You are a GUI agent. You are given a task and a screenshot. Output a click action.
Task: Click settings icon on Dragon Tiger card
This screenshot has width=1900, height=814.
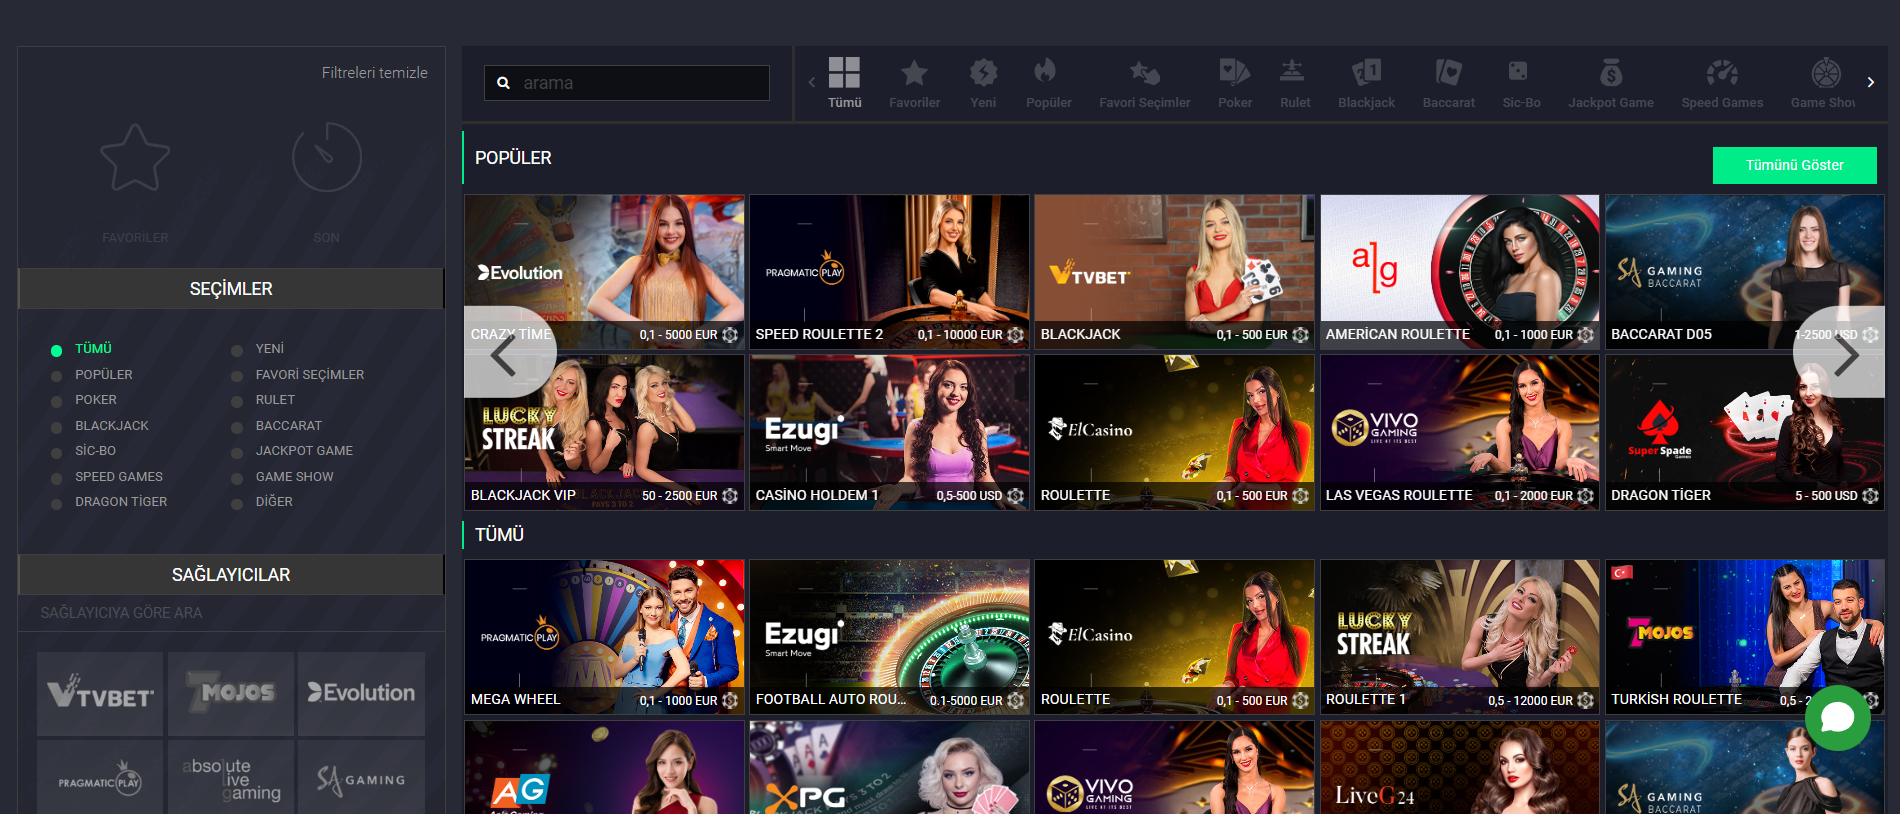pos(1870,496)
